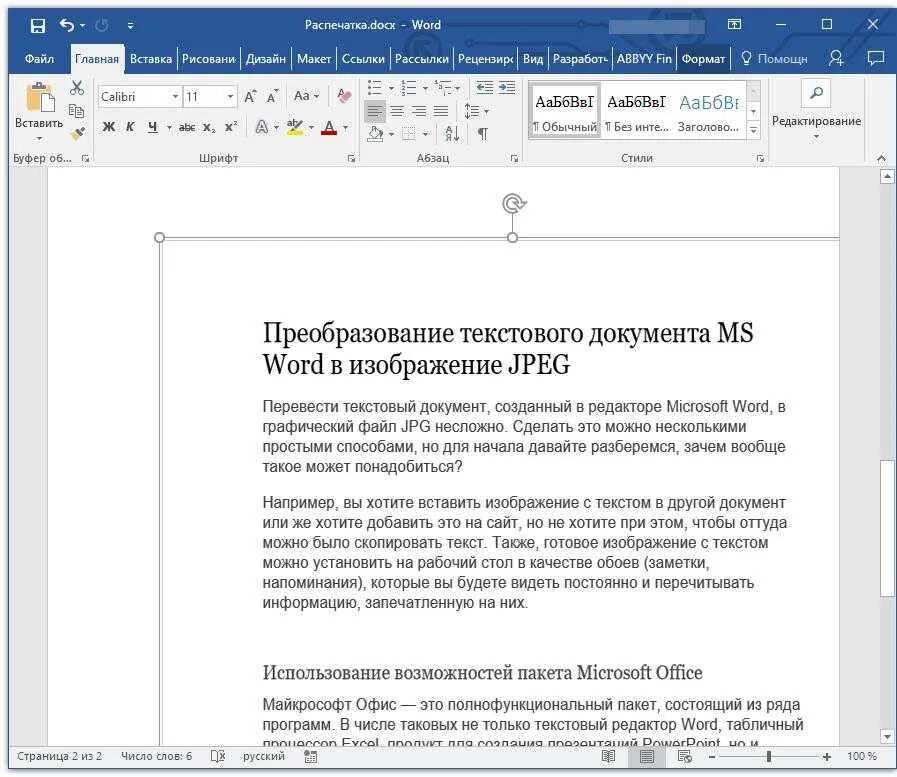Toggle underline Ч formatting
Screen dimensions: 897x777
pyautogui.click(x=152, y=127)
